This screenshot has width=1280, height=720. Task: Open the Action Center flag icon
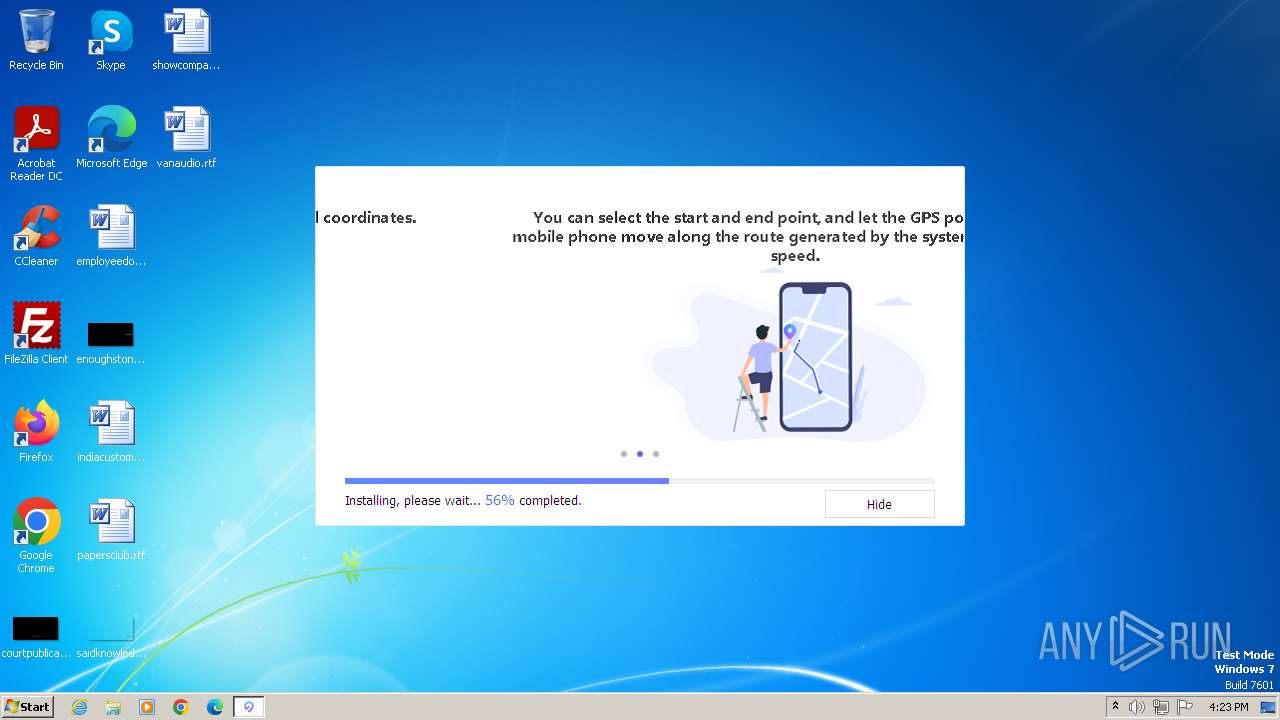coord(1185,707)
